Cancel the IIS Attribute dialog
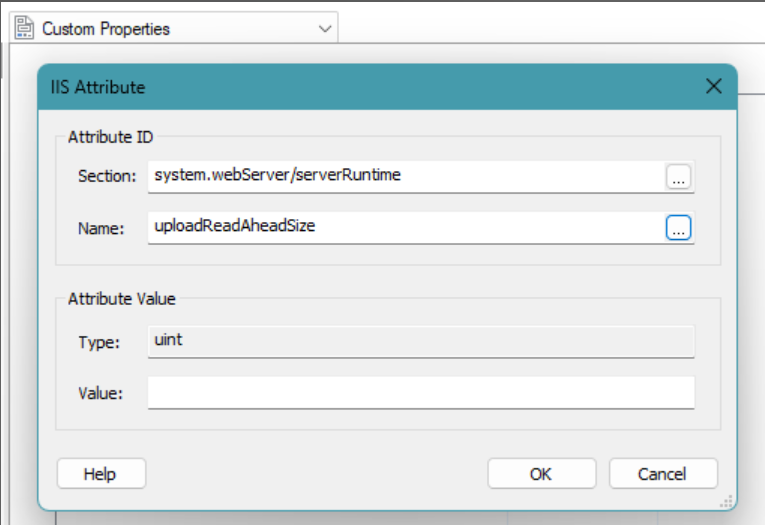 pyautogui.click(x=663, y=473)
